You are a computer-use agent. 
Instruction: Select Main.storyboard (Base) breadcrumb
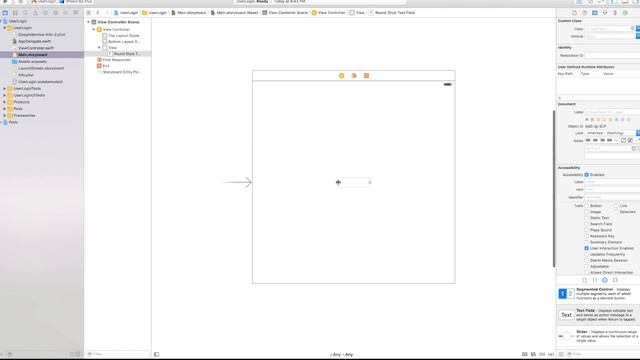tap(234, 13)
